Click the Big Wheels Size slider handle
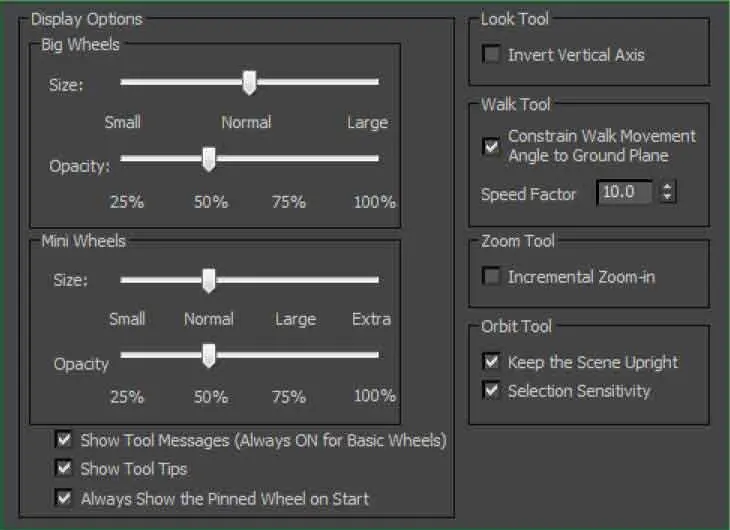Viewport: 730px width, 530px height. tap(250, 83)
